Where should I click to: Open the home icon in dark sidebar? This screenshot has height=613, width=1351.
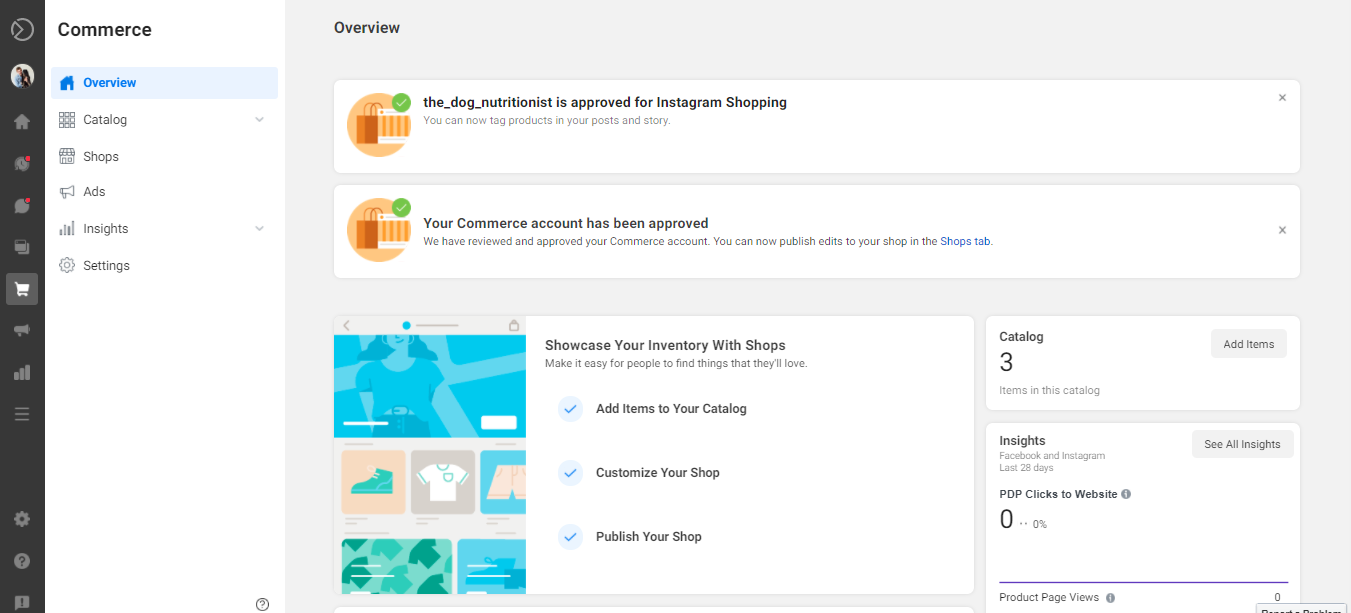[22, 122]
